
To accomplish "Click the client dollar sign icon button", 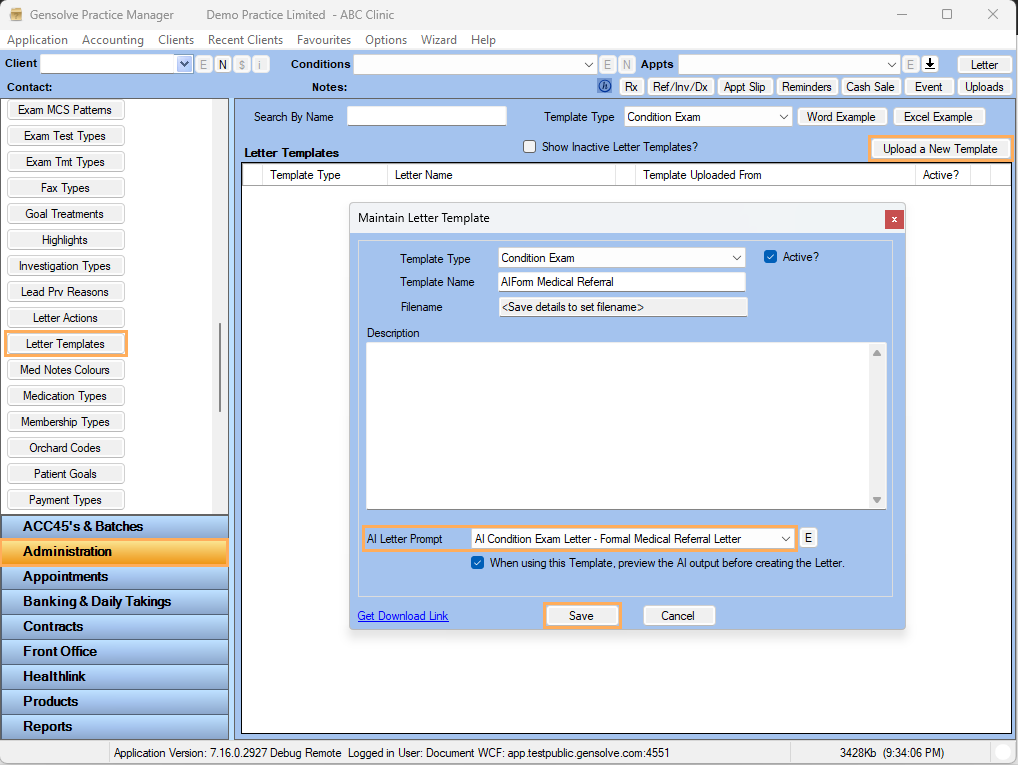I will tap(241, 64).
